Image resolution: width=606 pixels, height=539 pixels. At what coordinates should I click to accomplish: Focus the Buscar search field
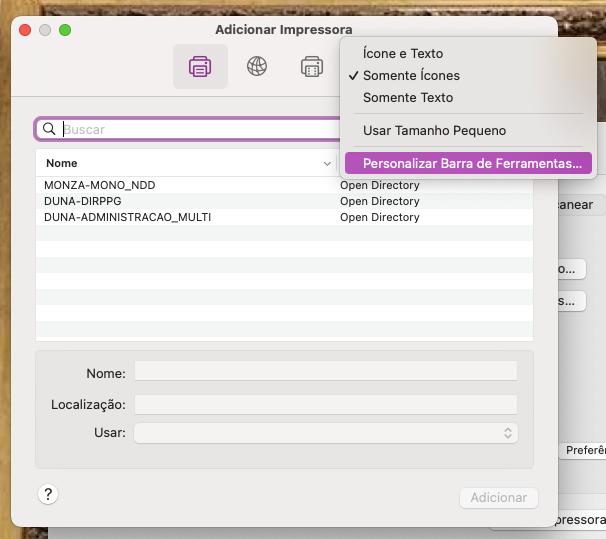tap(200, 129)
